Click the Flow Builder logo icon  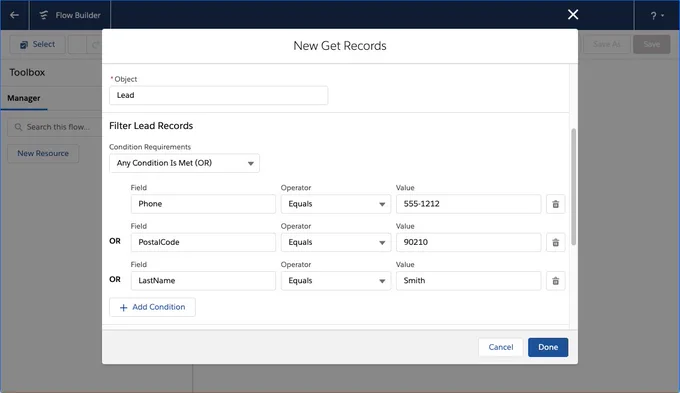[43, 15]
